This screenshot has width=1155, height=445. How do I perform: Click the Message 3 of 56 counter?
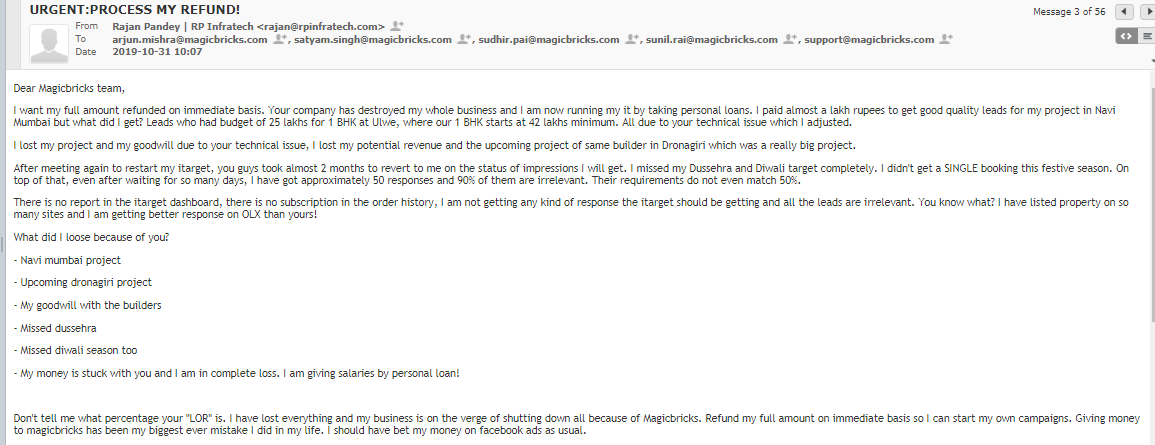pyautogui.click(x=1069, y=11)
